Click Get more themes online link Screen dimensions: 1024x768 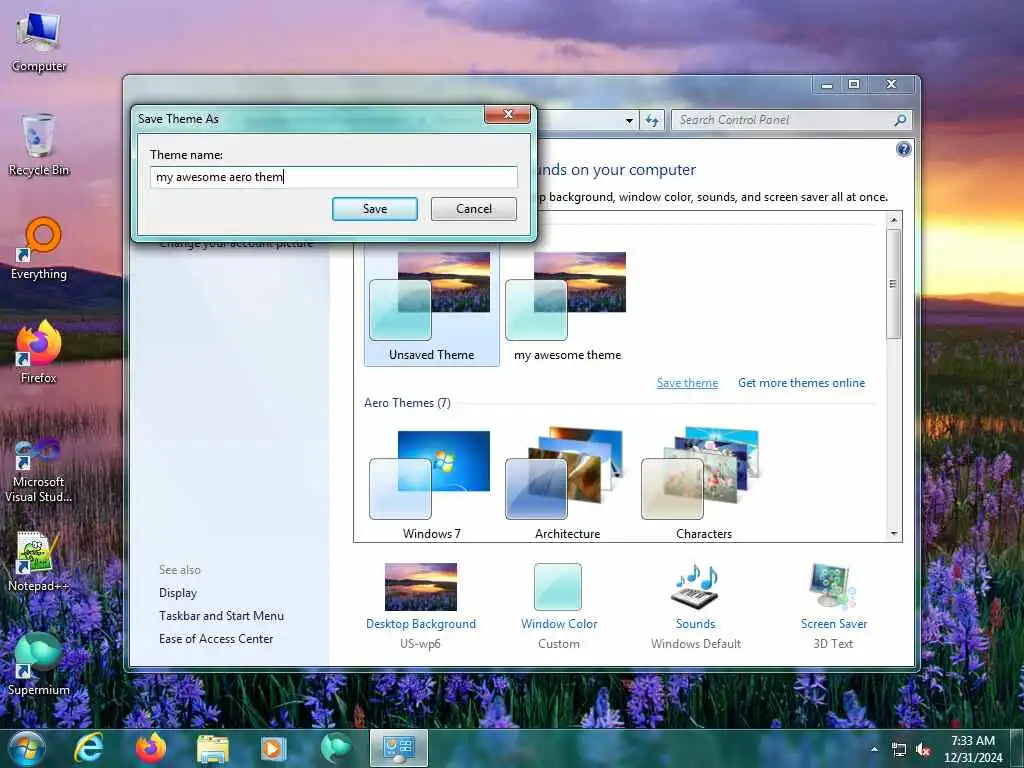point(801,383)
